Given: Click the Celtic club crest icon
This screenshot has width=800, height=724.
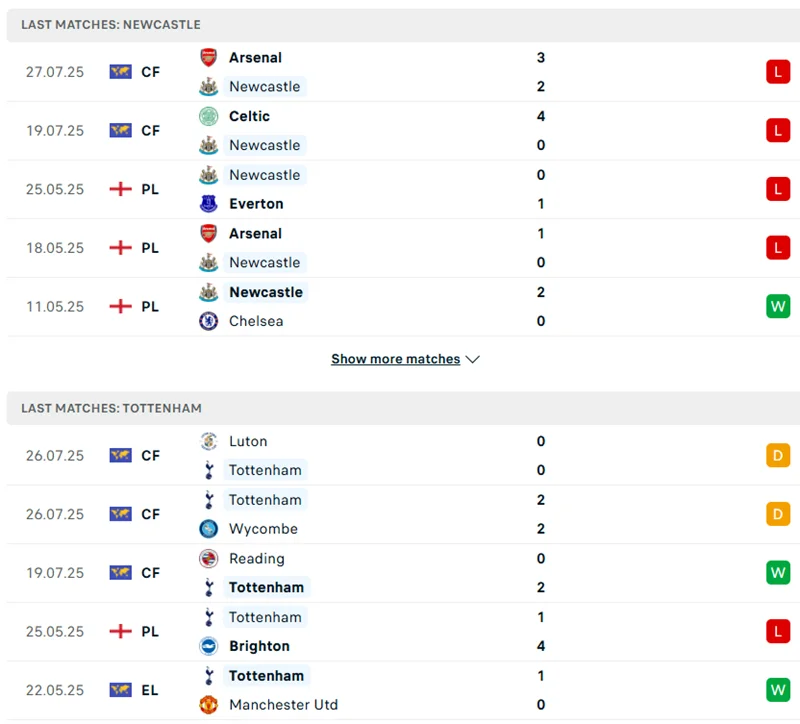Looking at the screenshot, I should pyautogui.click(x=208, y=116).
